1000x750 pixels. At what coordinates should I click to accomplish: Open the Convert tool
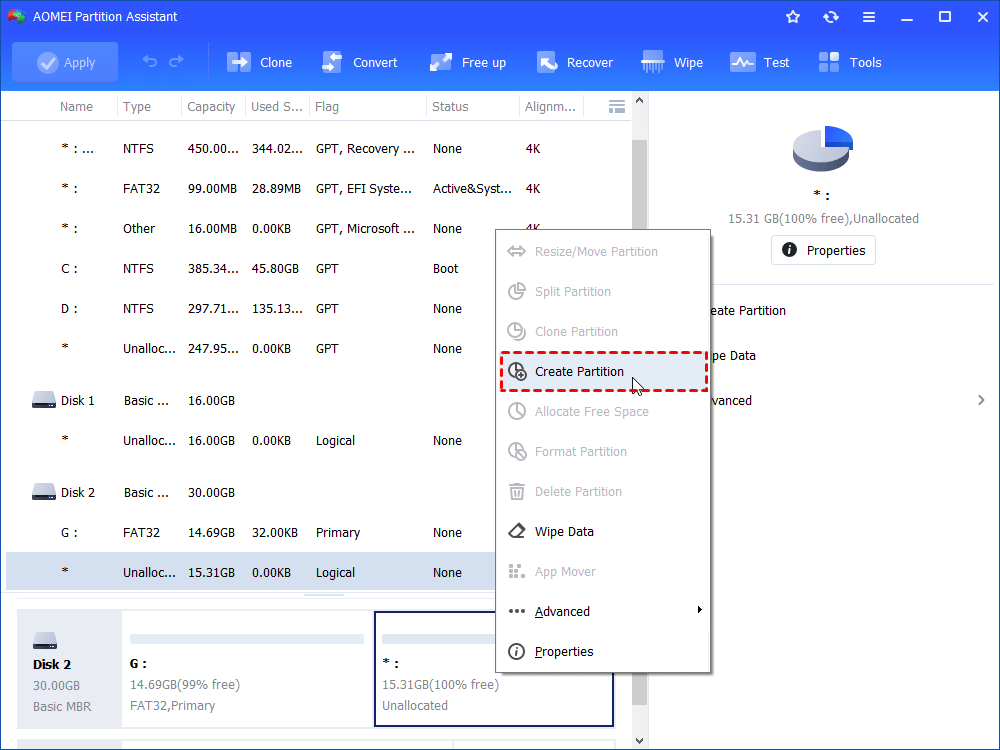pyautogui.click(x=359, y=62)
